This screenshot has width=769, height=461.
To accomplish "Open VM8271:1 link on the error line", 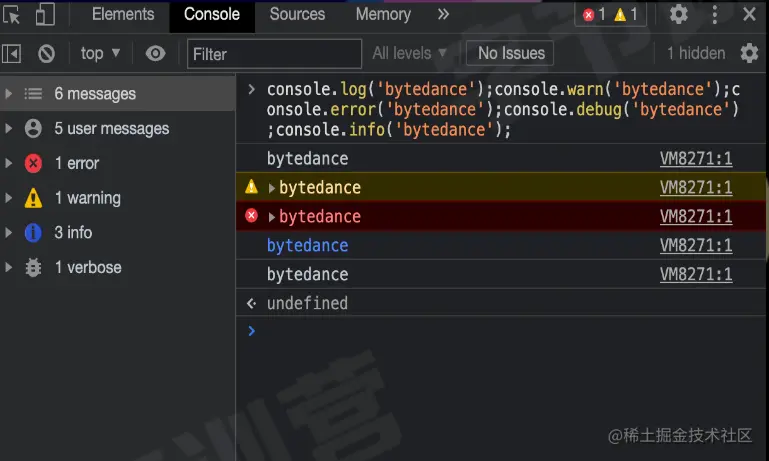I will click(696, 216).
